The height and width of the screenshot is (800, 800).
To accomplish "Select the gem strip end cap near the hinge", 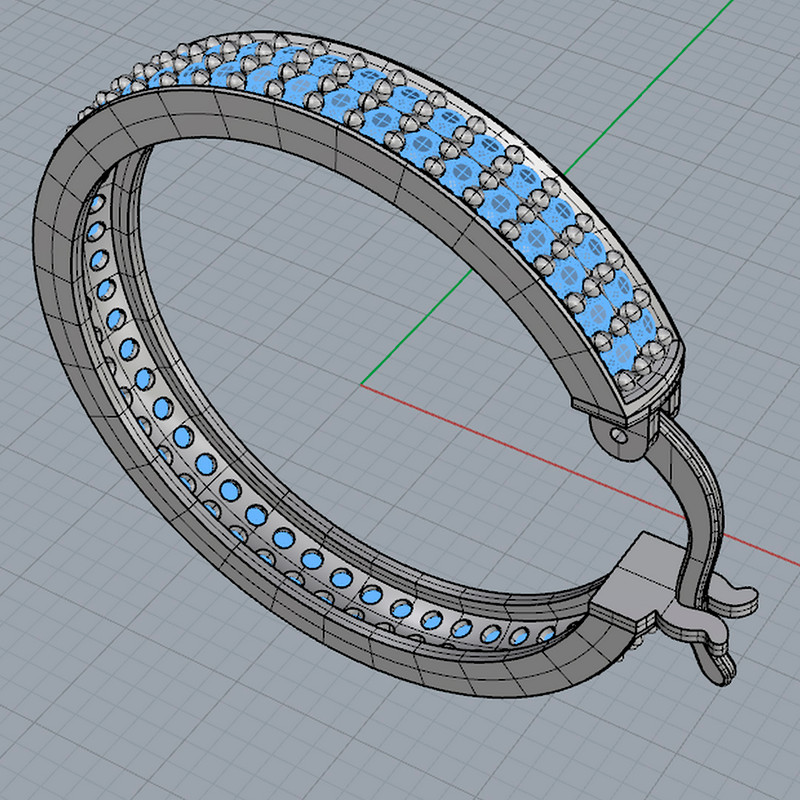I will coord(655,378).
